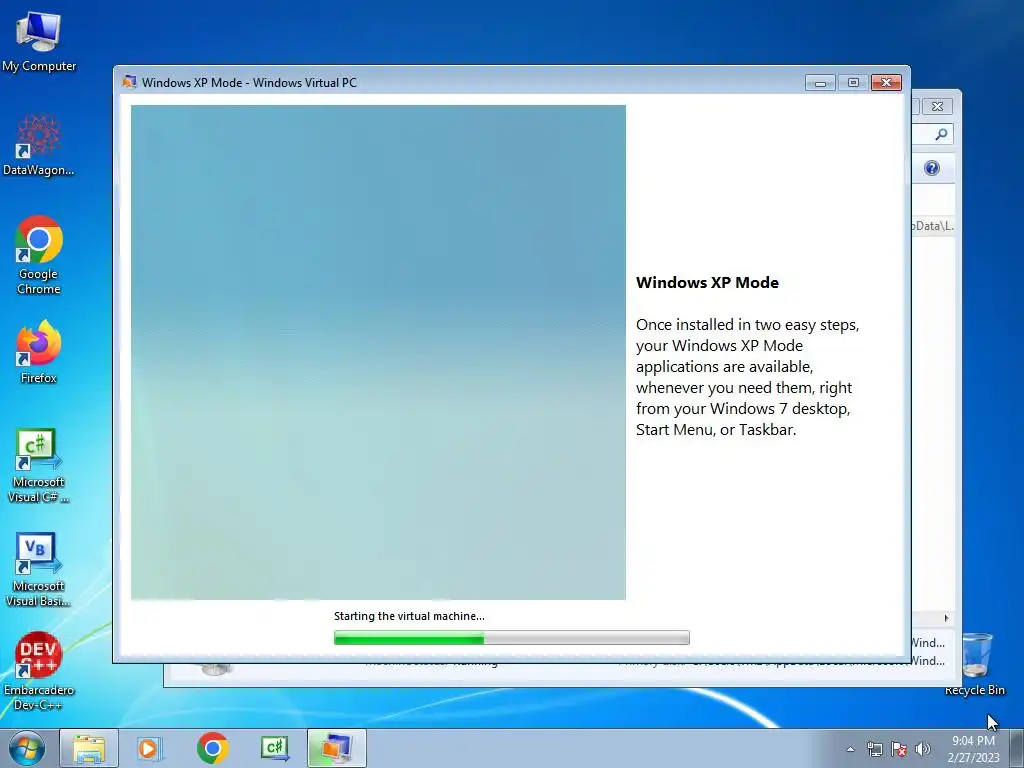Click the scroll right arrow in the background window

(946, 618)
